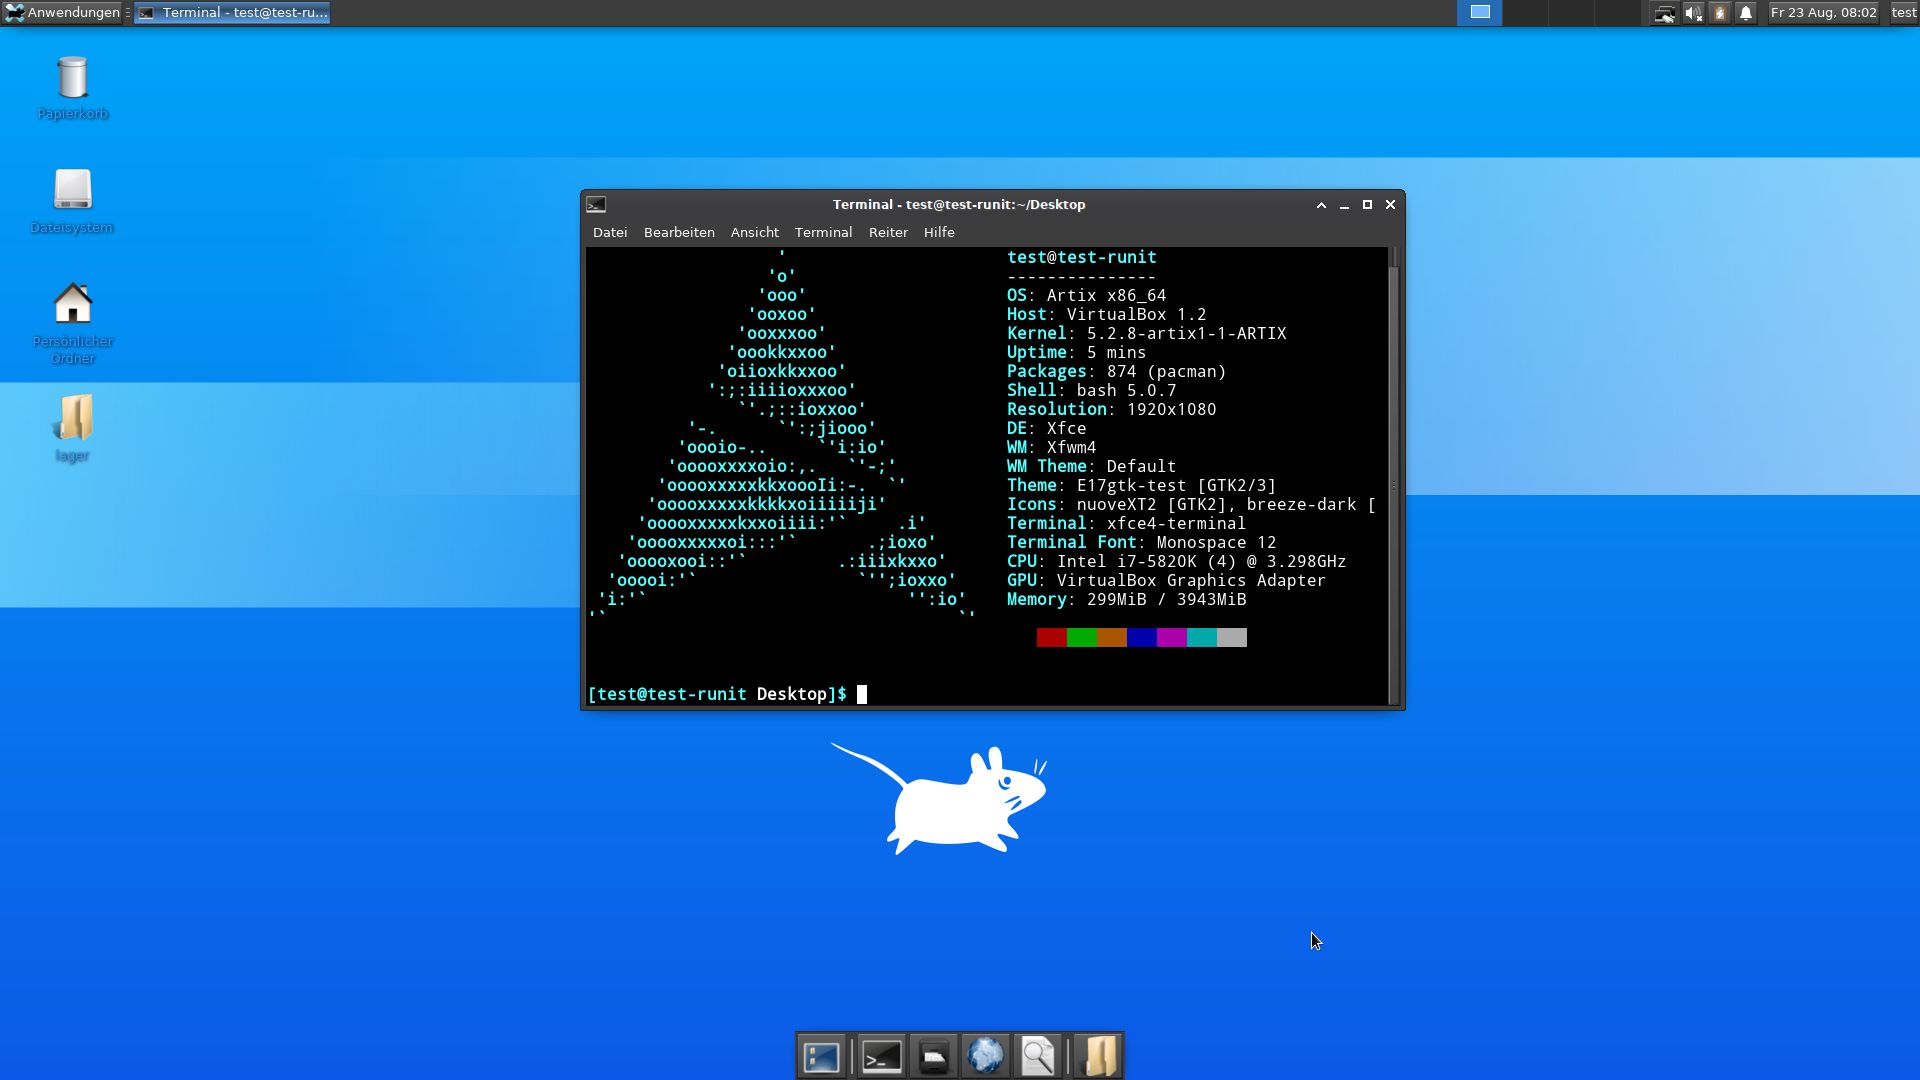Click the 'CPU: Intel i7-5820K' line
The width and height of the screenshot is (1920, 1080).
(x=1176, y=561)
